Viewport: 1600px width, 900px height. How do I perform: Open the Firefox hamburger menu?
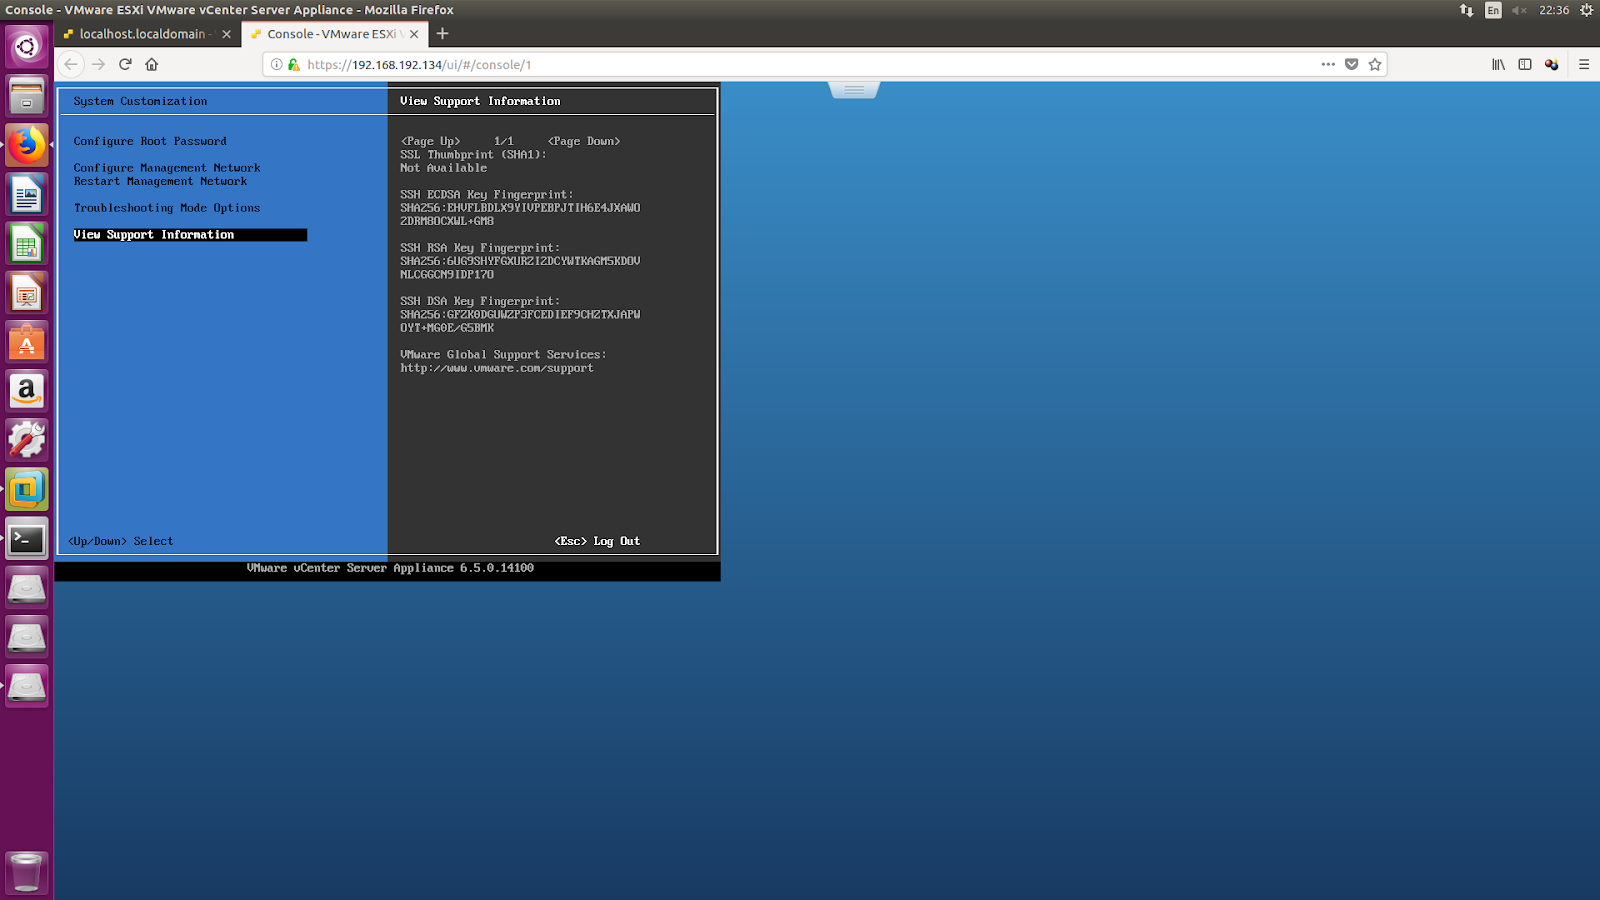[x=1584, y=64]
